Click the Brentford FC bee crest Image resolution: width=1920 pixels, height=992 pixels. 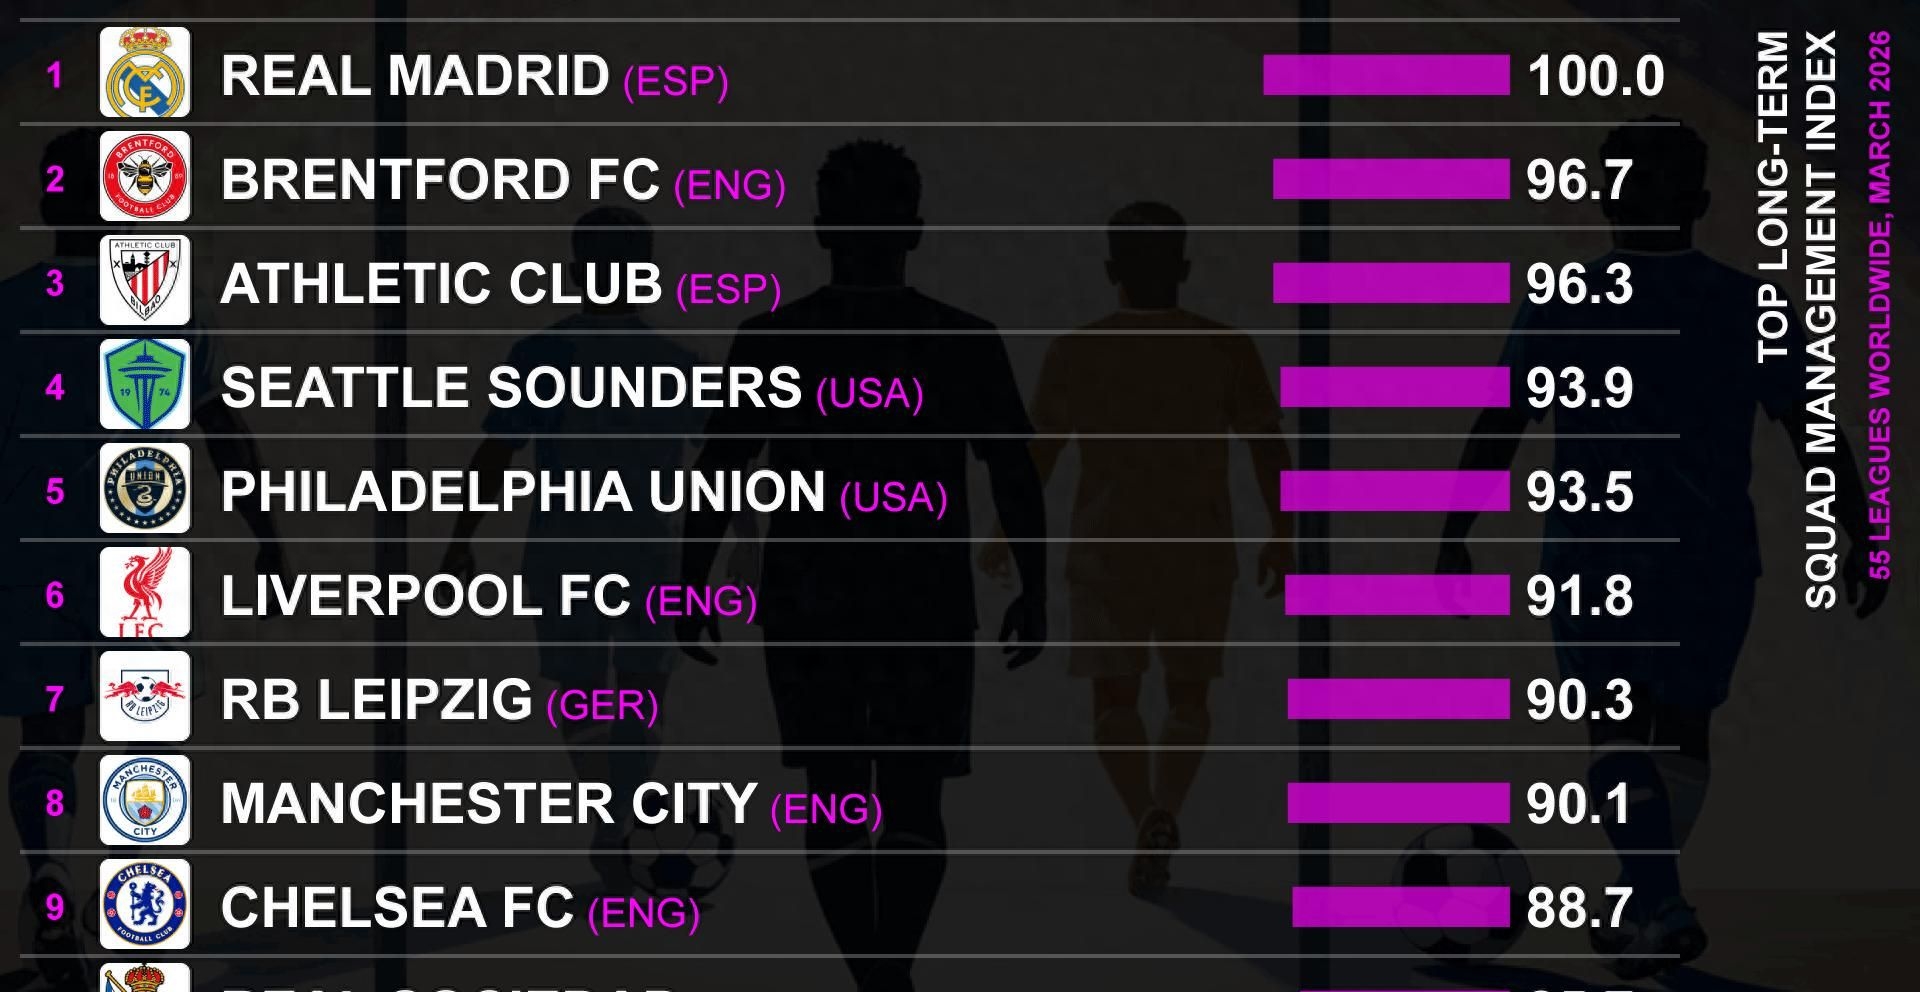(145, 177)
